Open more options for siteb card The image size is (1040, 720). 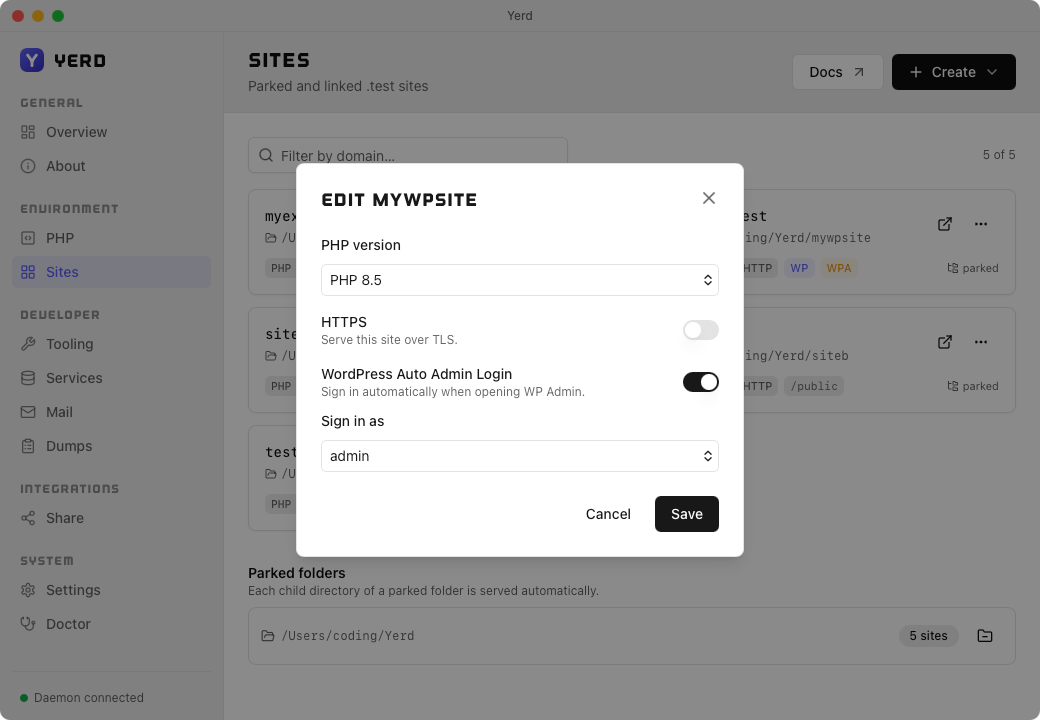(x=980, y=342)
